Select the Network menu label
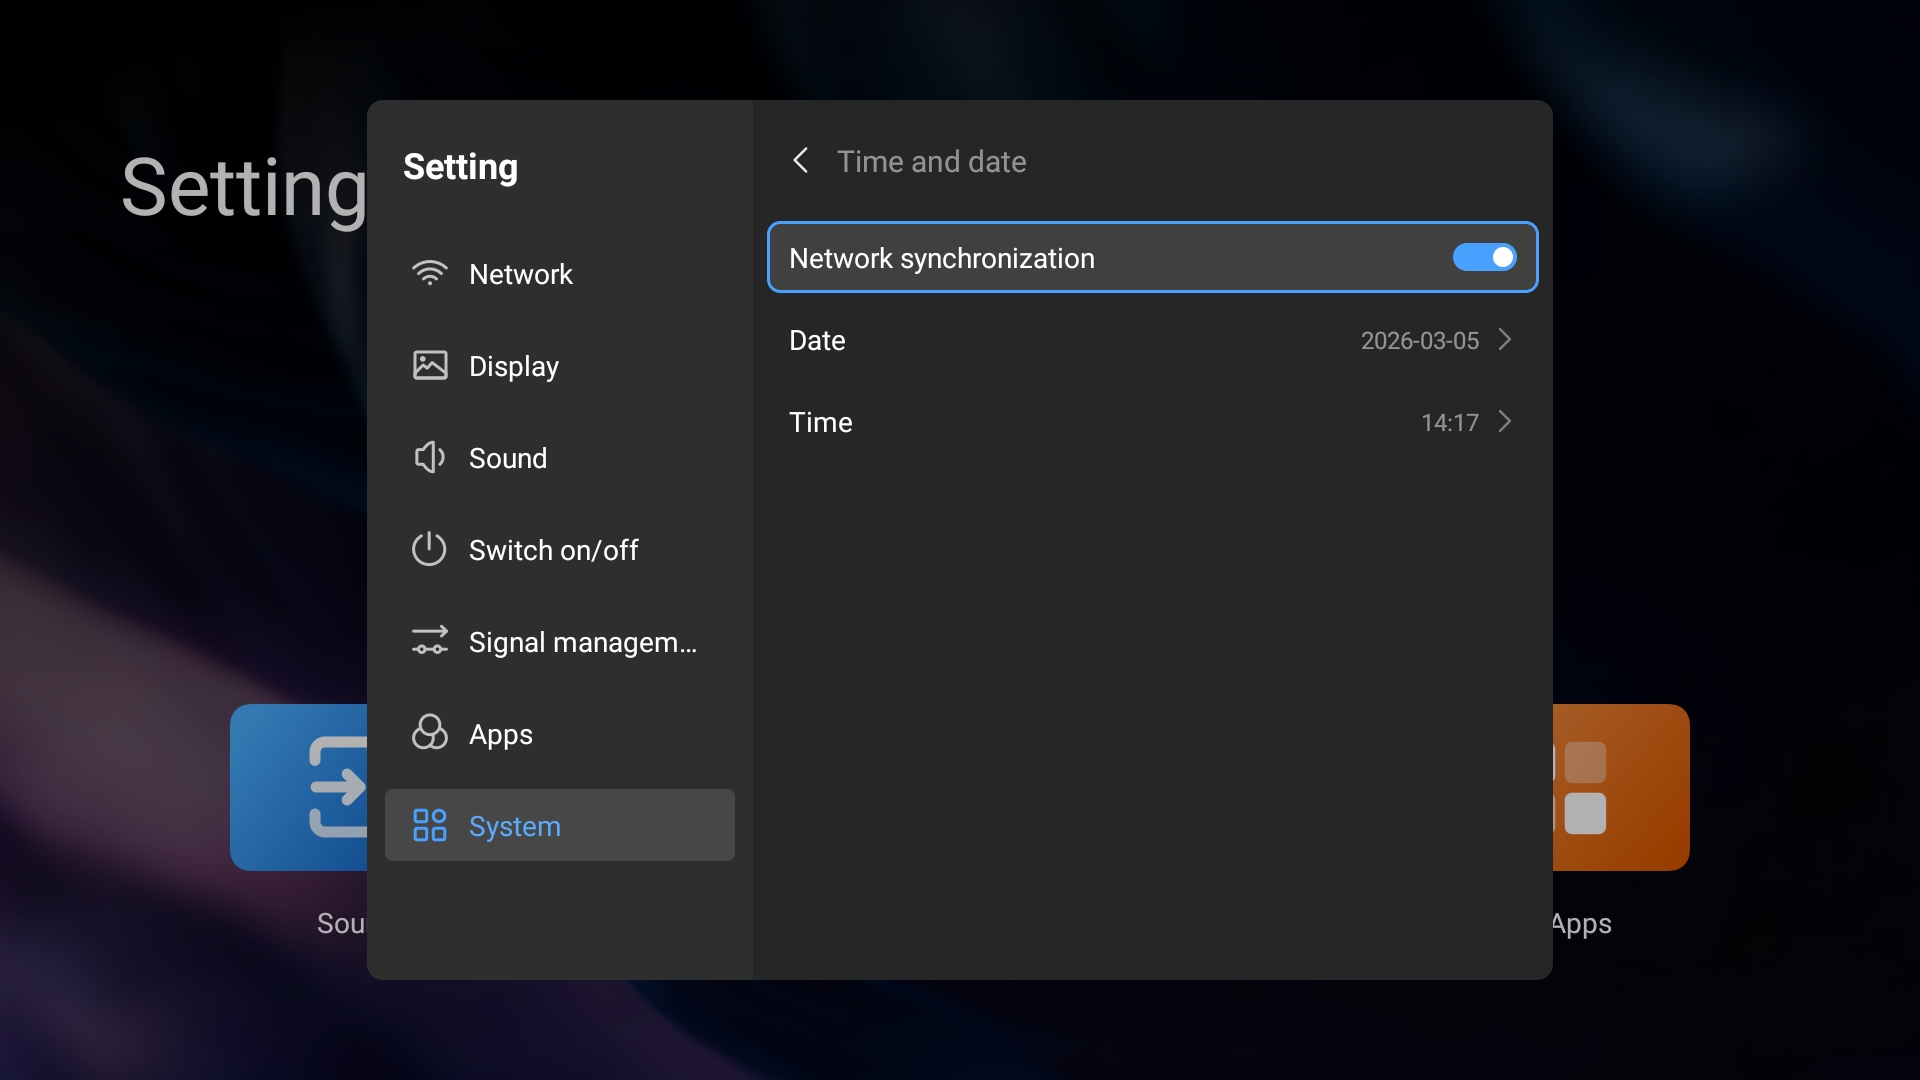This screenshot has height=1080, width=1920. [520, 274]
